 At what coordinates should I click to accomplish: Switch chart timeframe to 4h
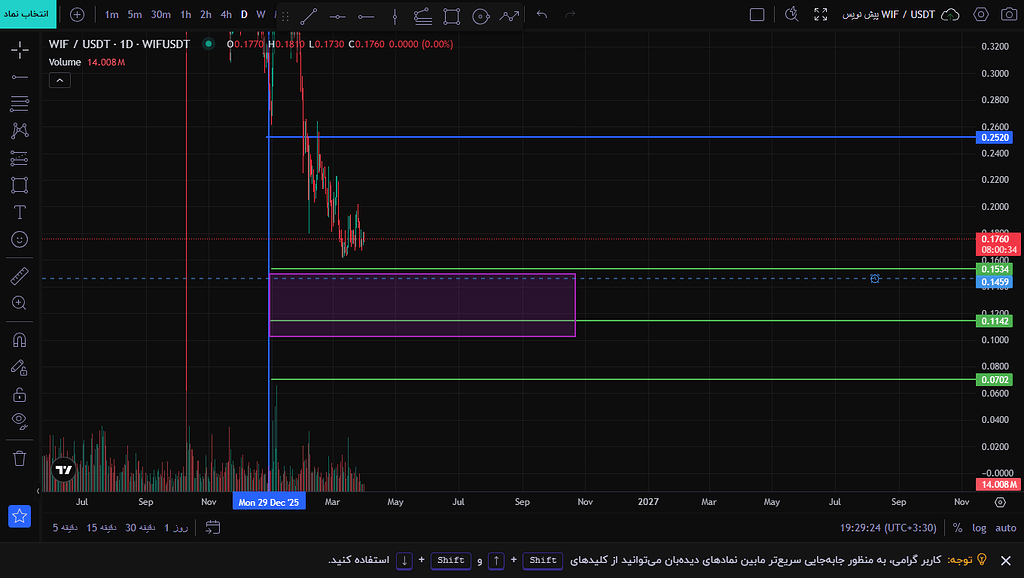click(x=226, y=14)
